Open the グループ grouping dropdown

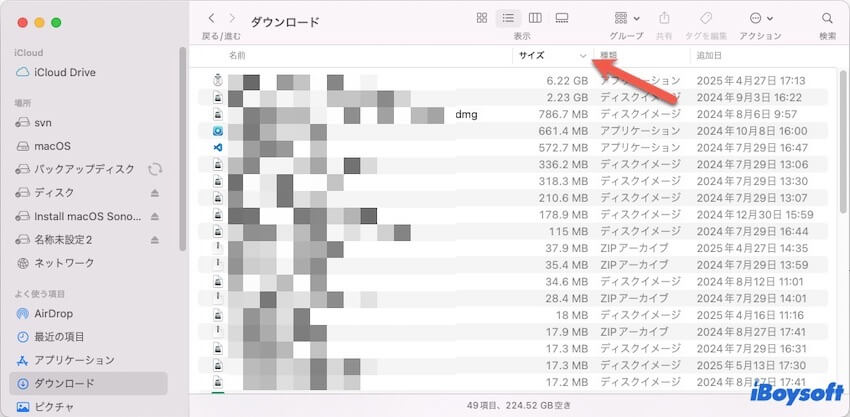pyautogui.click(x=626, y=18)
